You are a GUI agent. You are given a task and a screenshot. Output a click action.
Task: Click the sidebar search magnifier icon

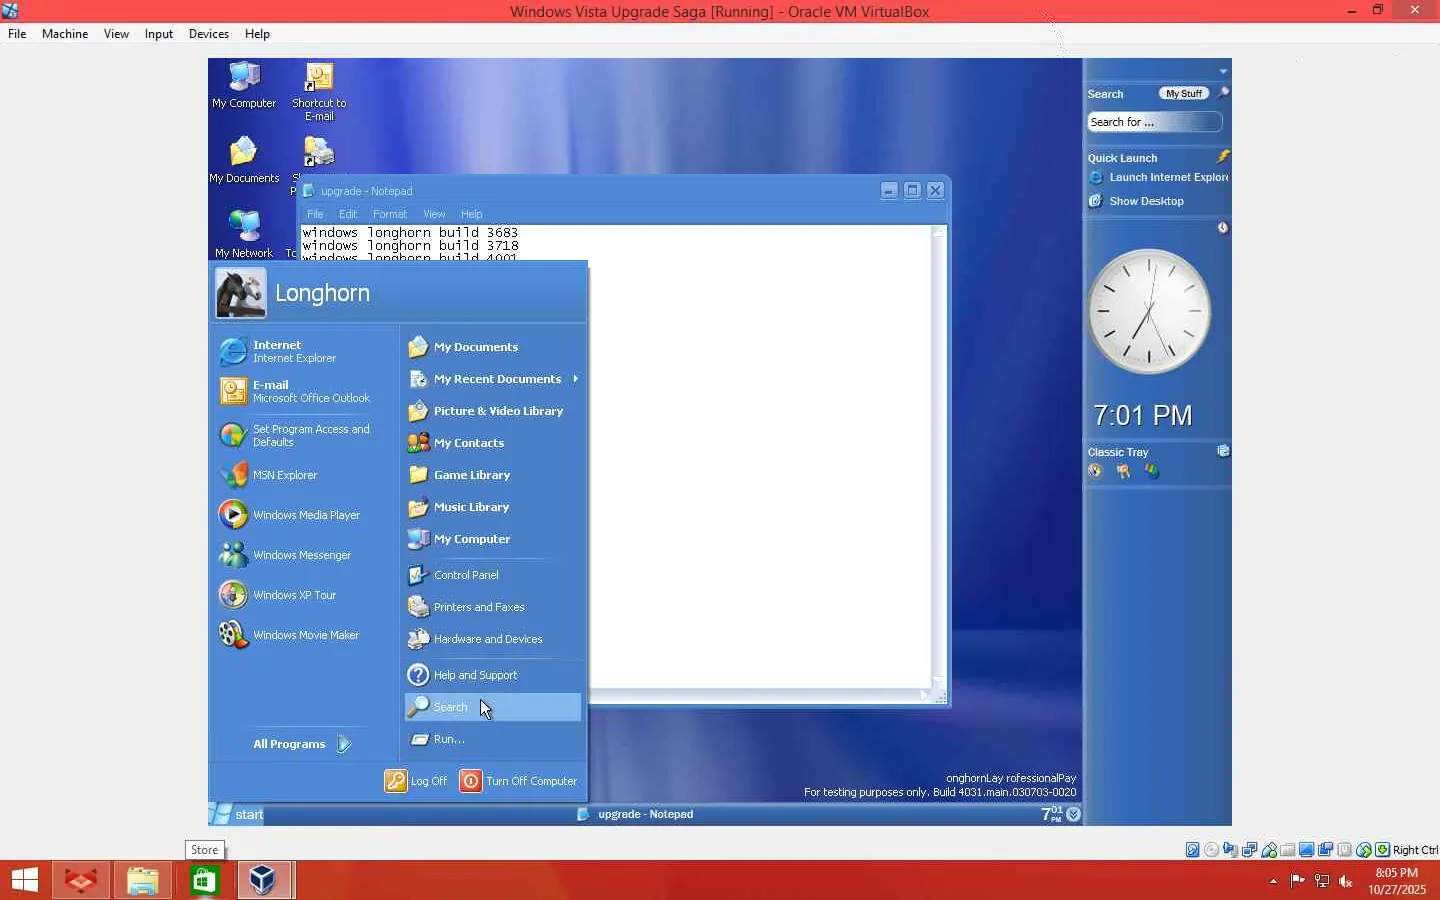point(1223,93)
